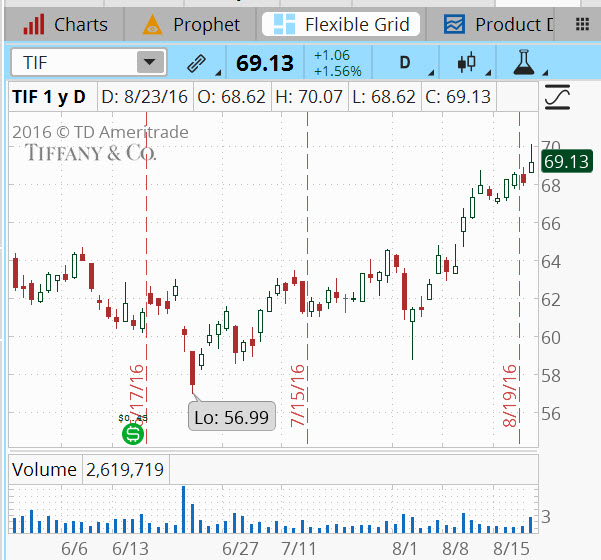Click the L: 68.62 low value
The image size is (601, 560).
(x=384, y=97)
